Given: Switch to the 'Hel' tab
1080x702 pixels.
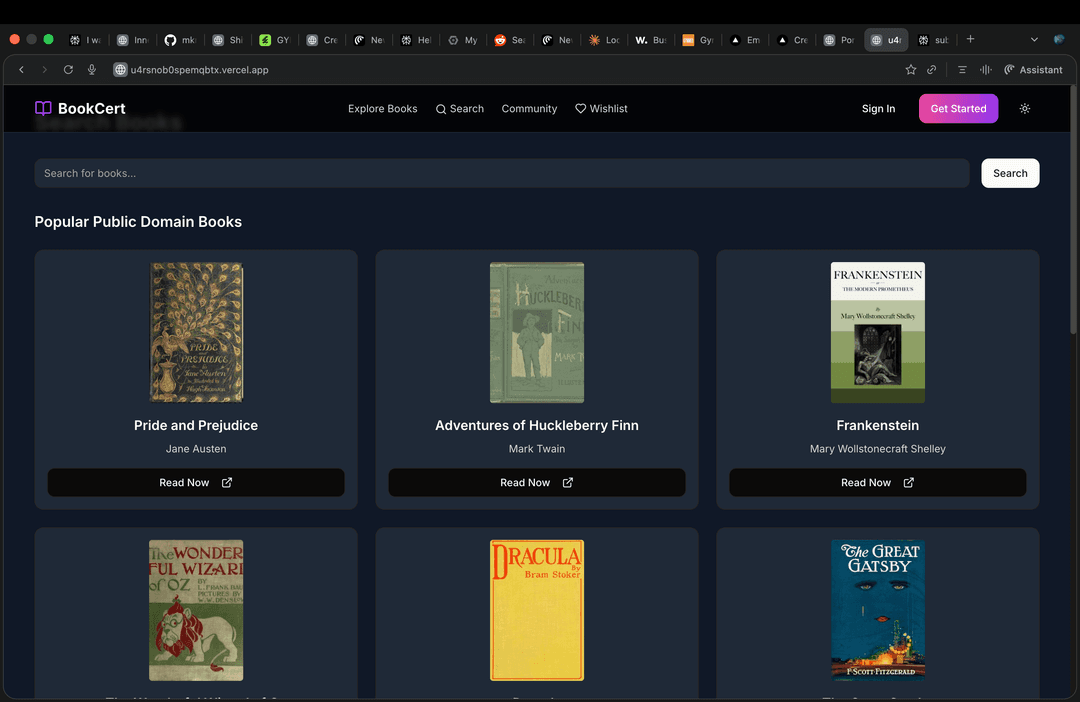Looking at the screenshot, I should coord(416,40).
